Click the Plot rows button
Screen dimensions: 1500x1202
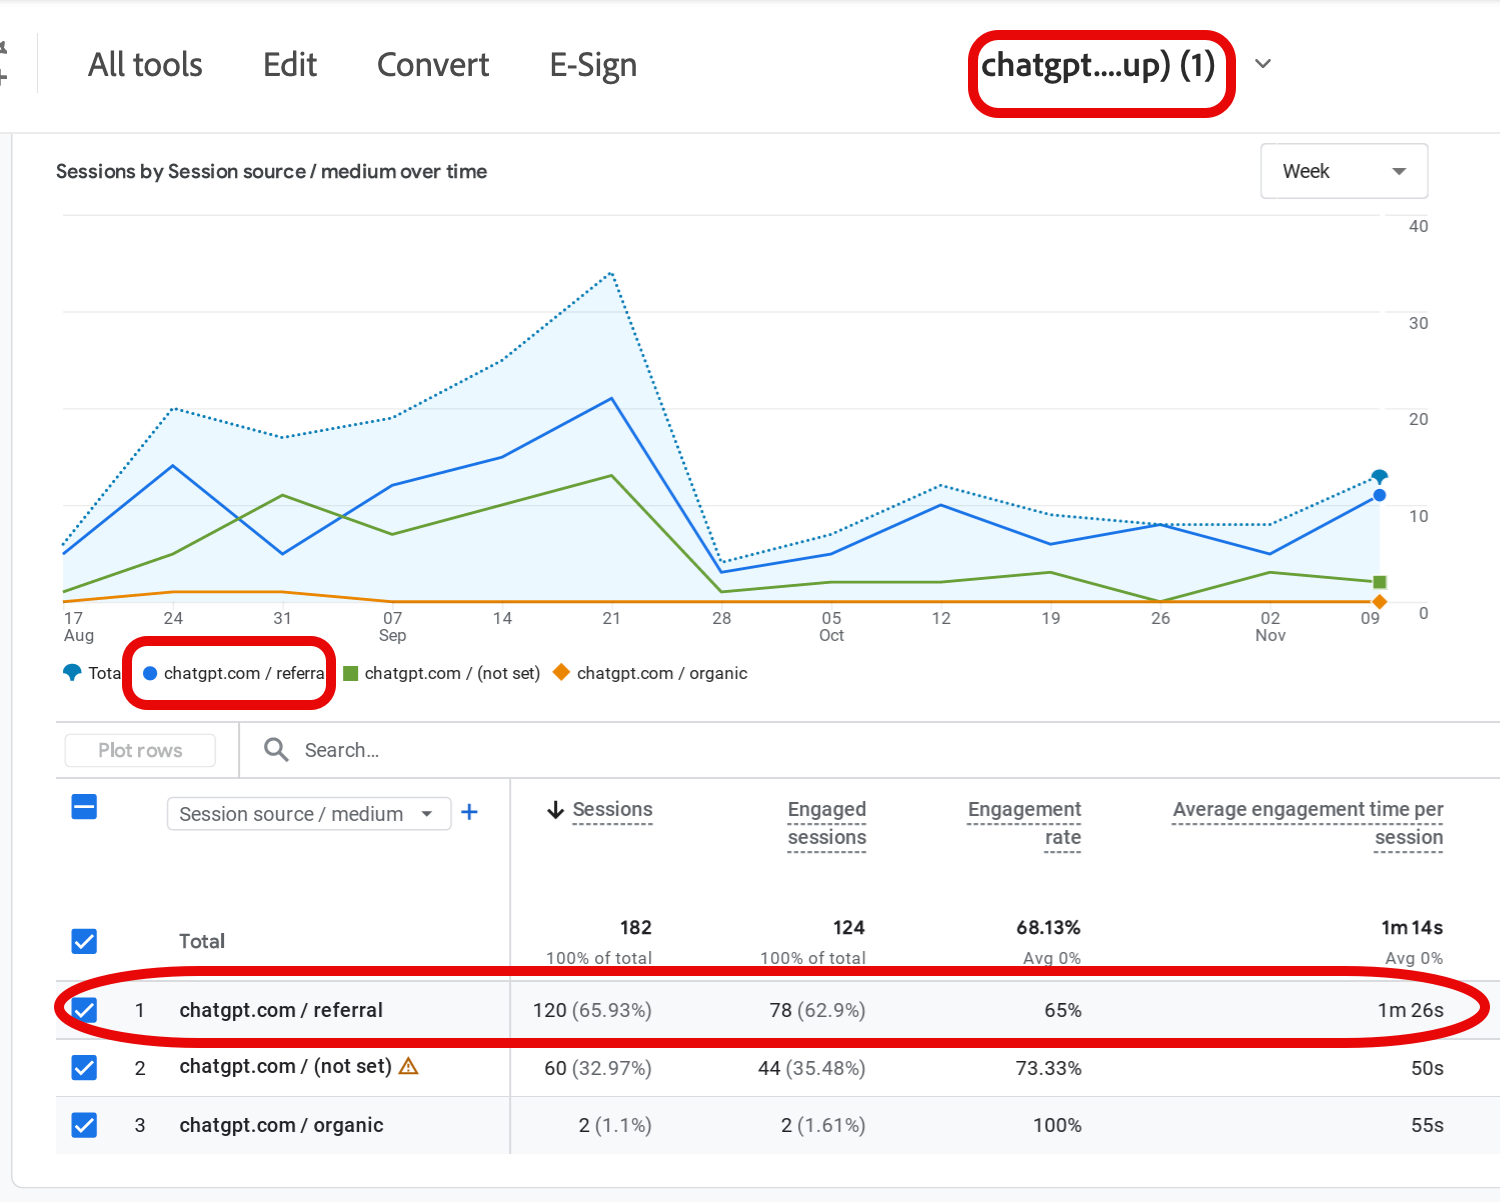(x=140, y=750)
